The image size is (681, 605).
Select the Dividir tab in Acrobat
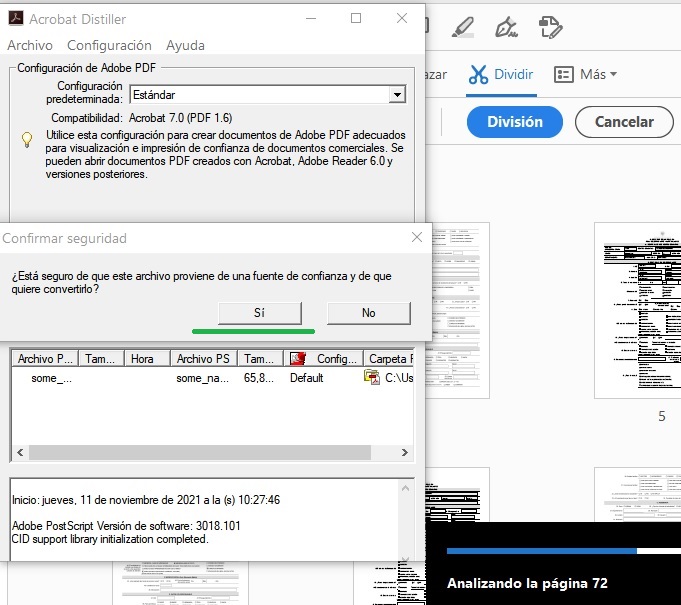click(501, 74)
